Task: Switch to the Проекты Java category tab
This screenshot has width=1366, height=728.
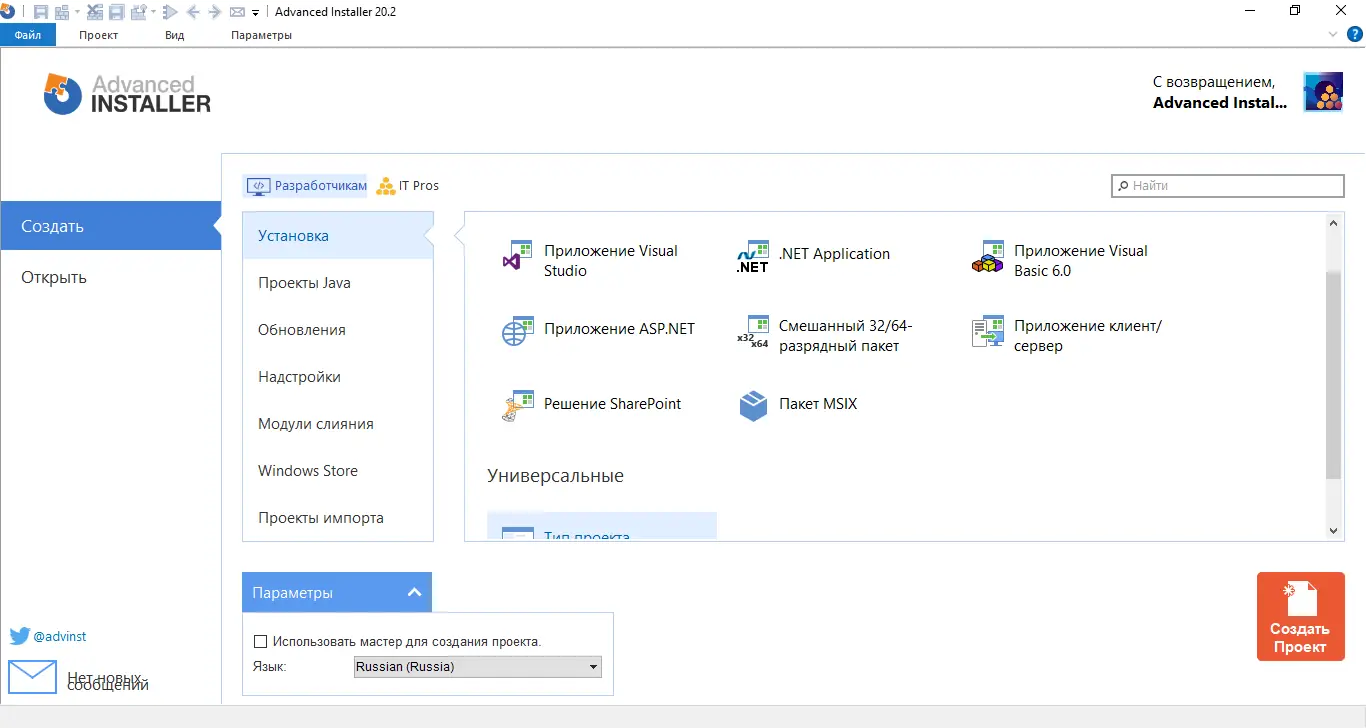Action: (x=304, y=283)
